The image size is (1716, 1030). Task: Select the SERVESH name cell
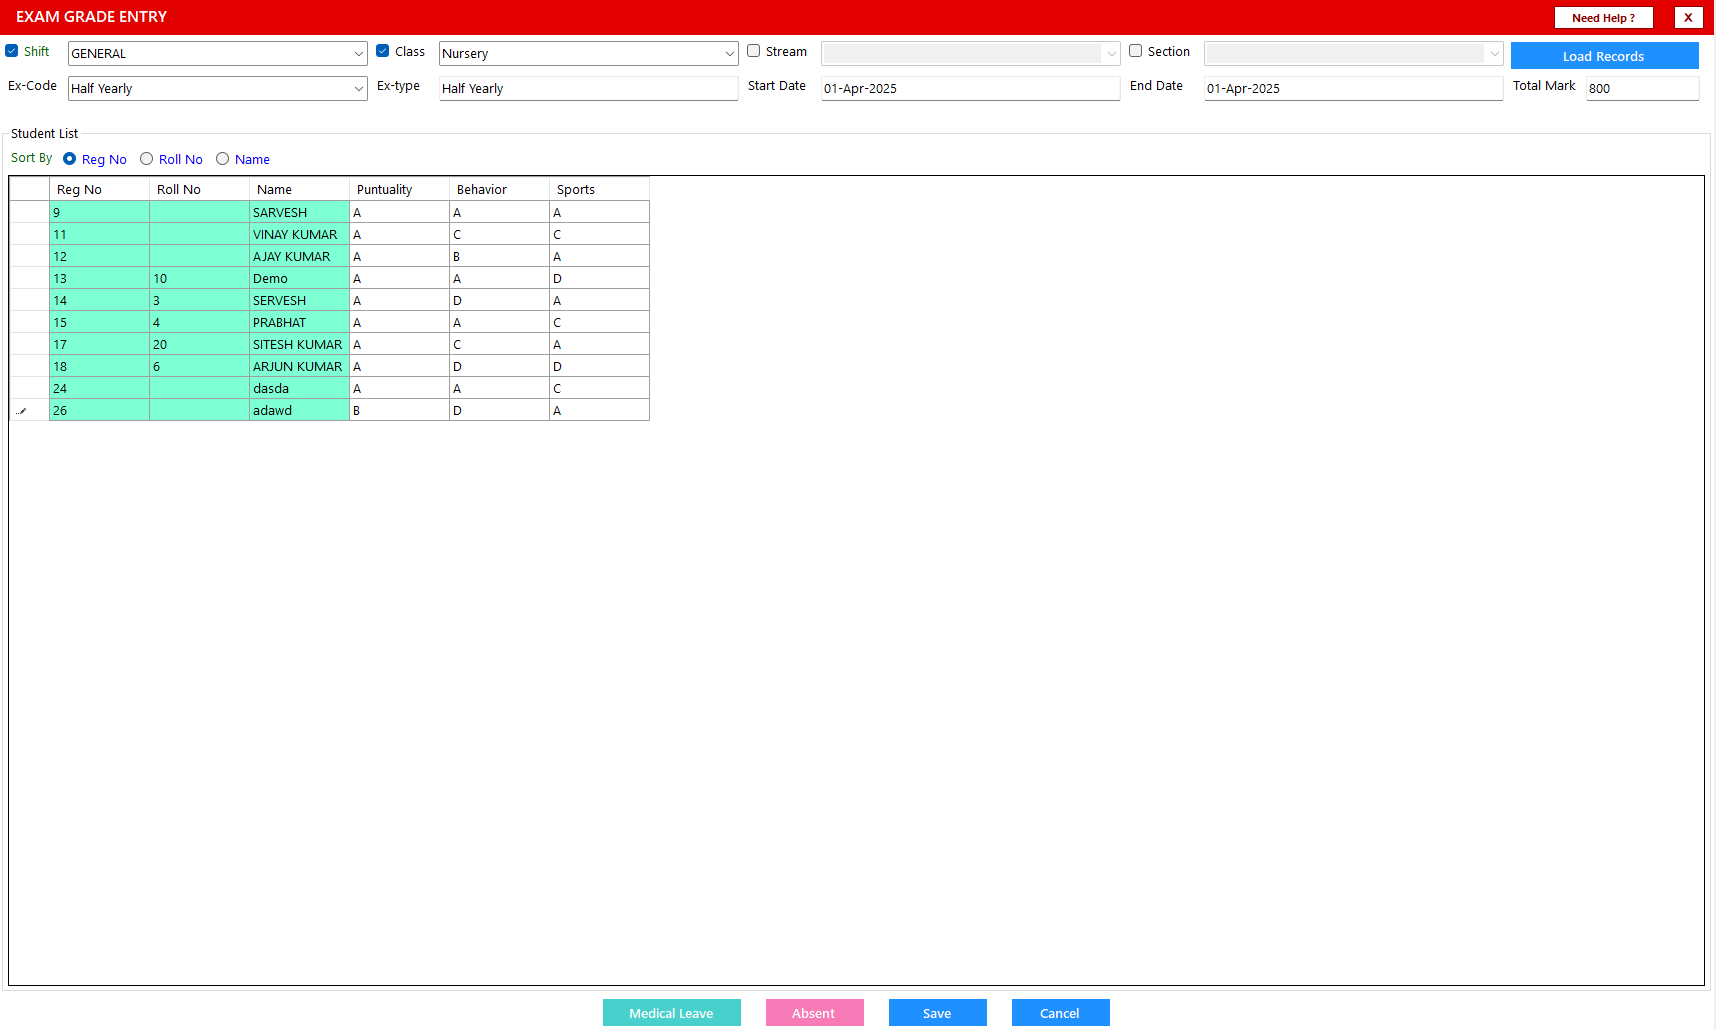(x=300, y=300)
